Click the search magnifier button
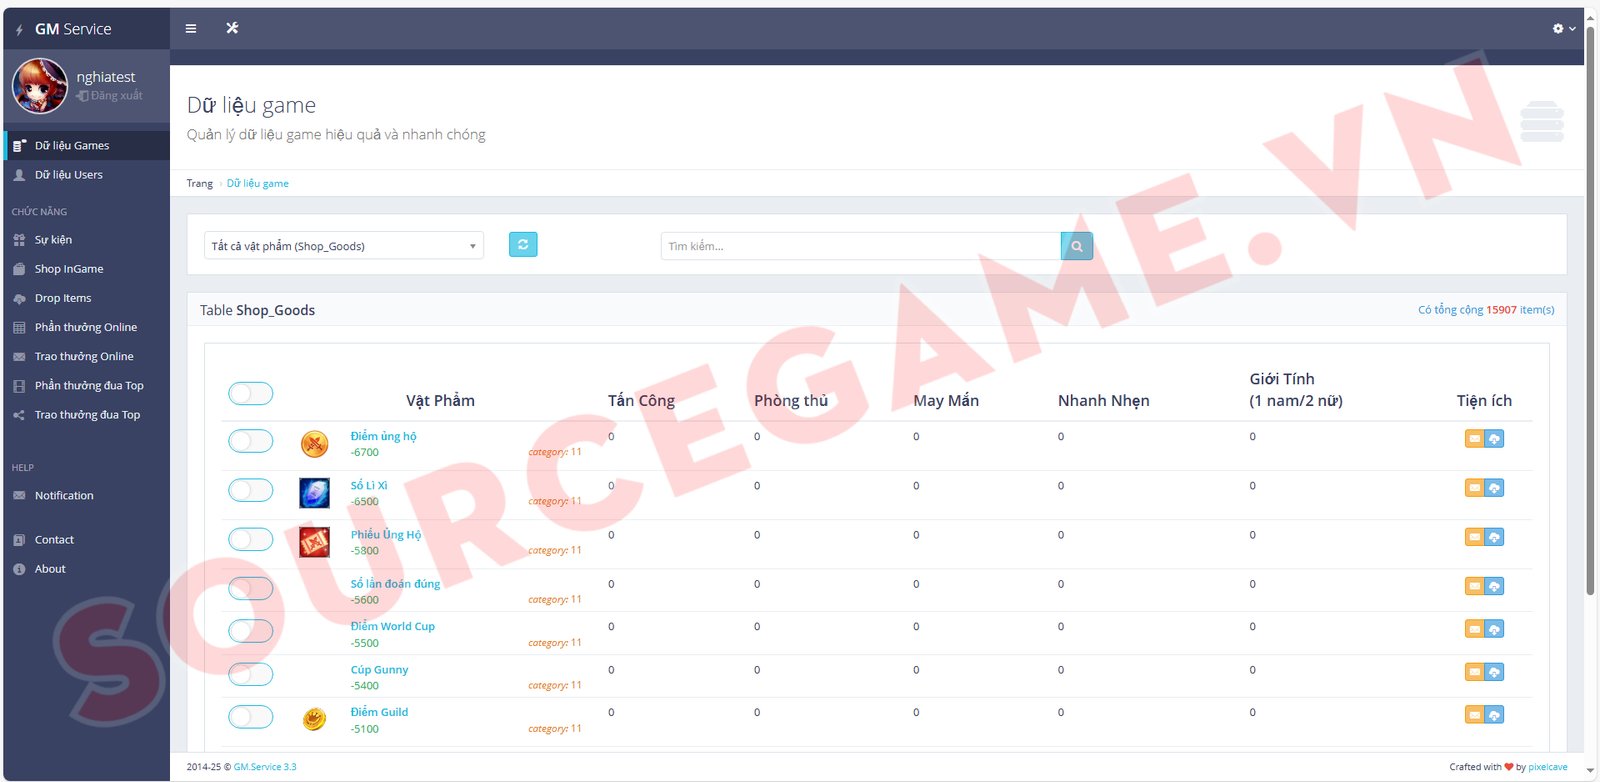Screen dimensions: 1600x782 (1077, 246)
